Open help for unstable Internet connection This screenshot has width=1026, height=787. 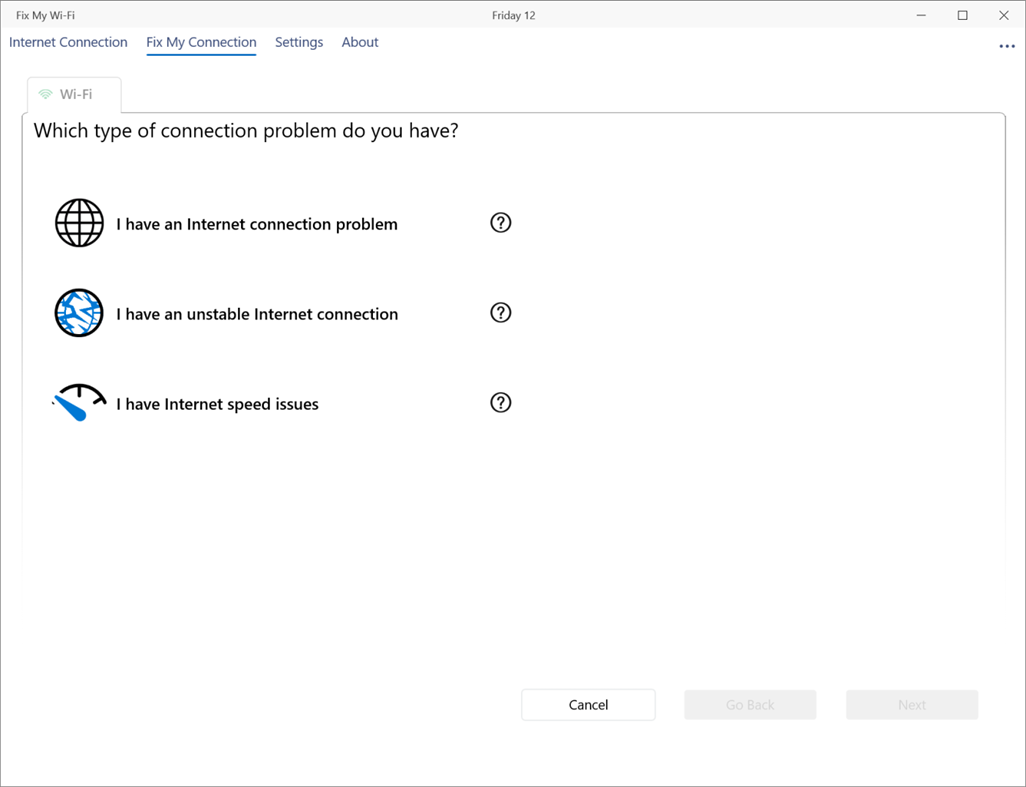501,313
